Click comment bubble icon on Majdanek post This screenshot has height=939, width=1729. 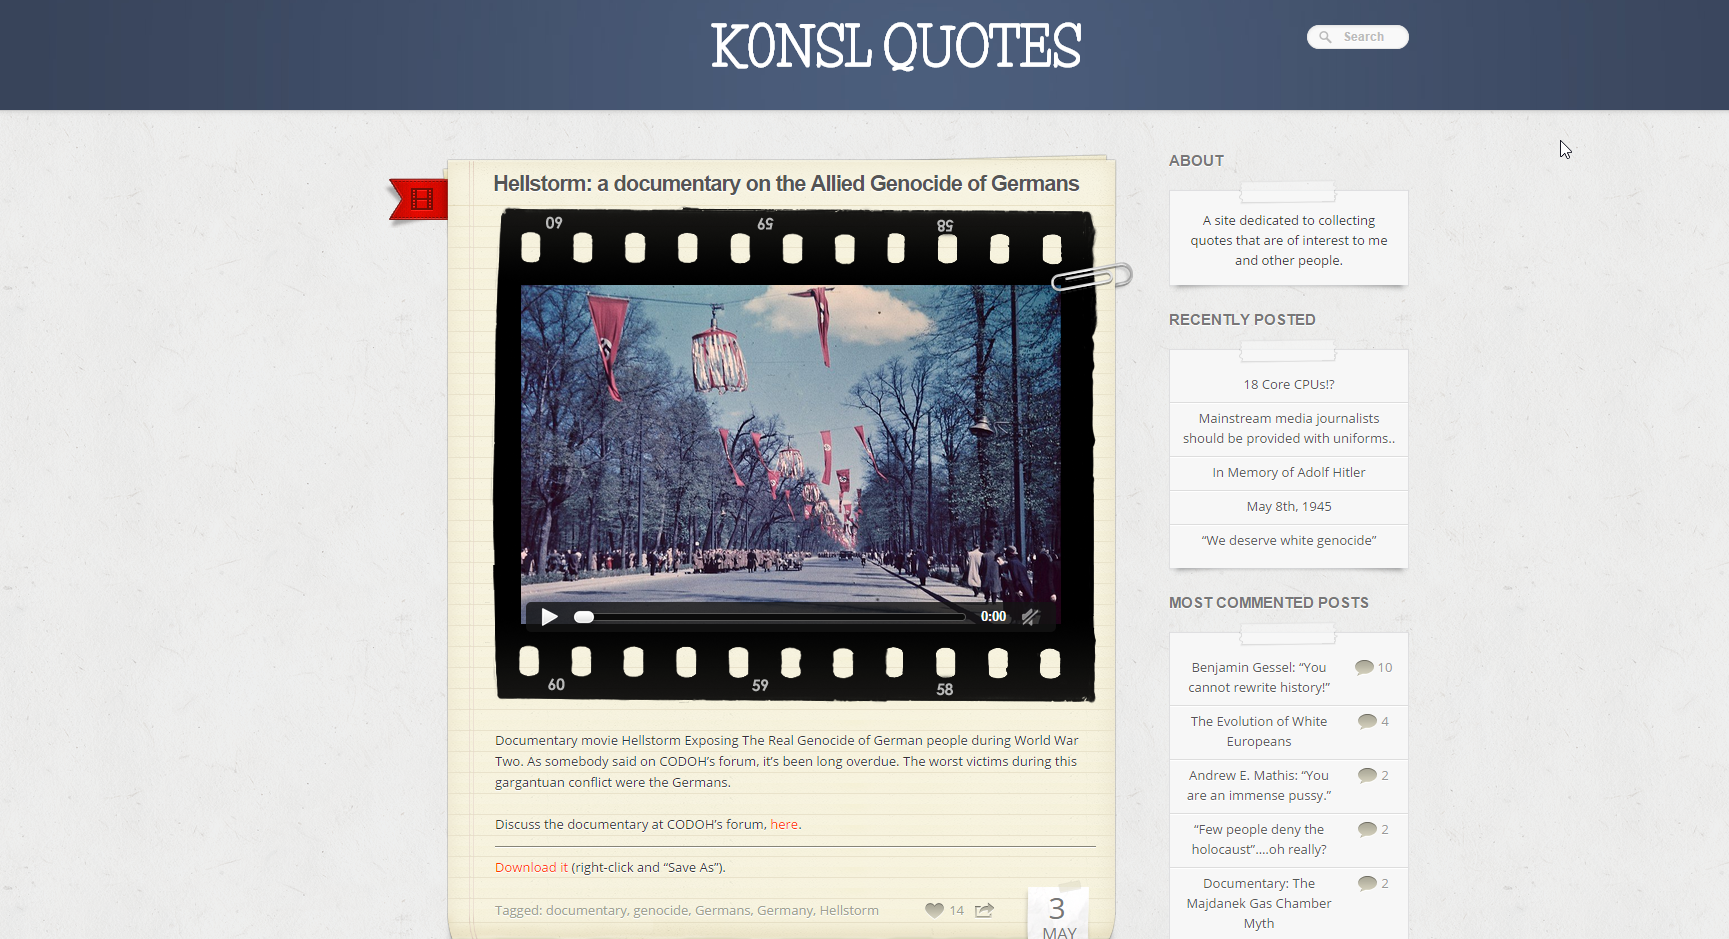click(1367, 883)
